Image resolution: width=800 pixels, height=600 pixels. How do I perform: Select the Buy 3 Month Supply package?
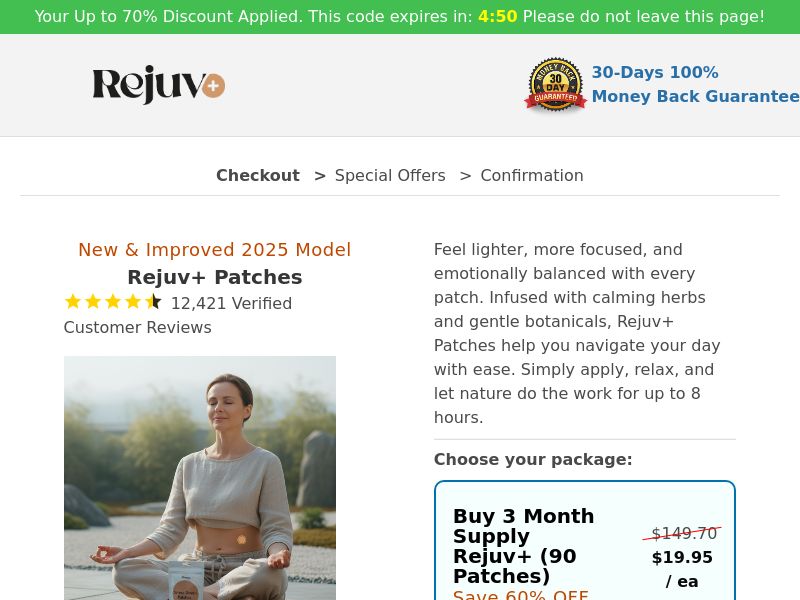(585, 541)
